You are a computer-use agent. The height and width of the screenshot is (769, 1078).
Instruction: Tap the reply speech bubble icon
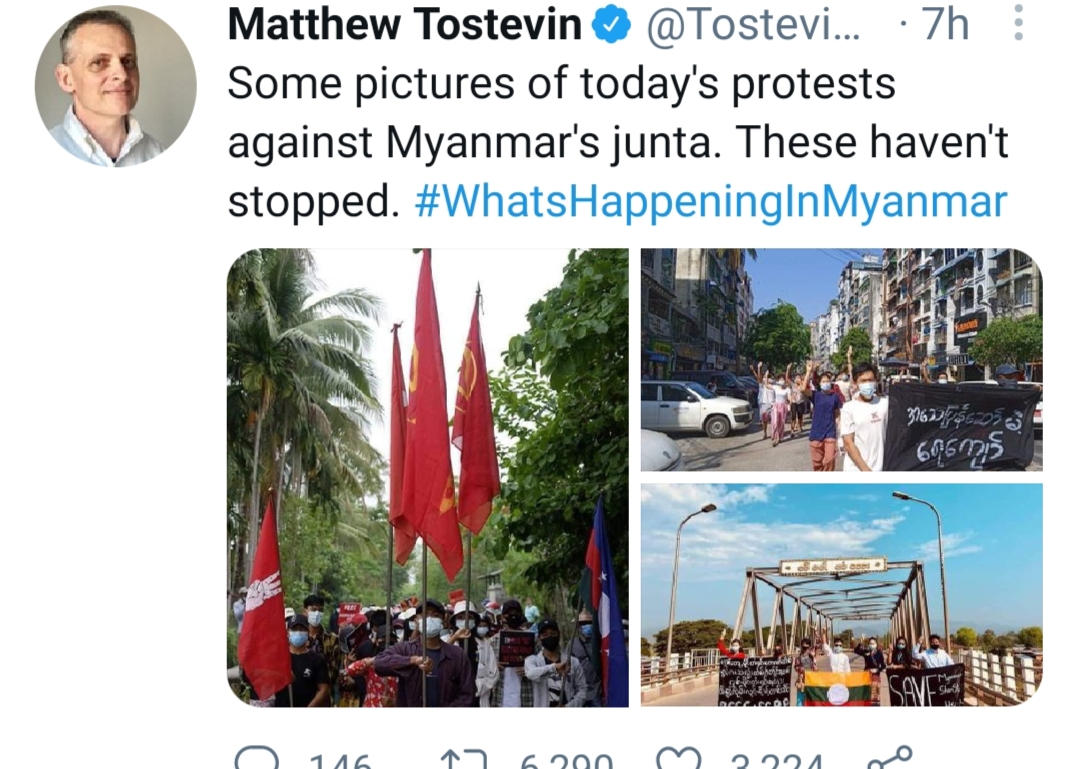pyautogui.click(x=257, y=757)
